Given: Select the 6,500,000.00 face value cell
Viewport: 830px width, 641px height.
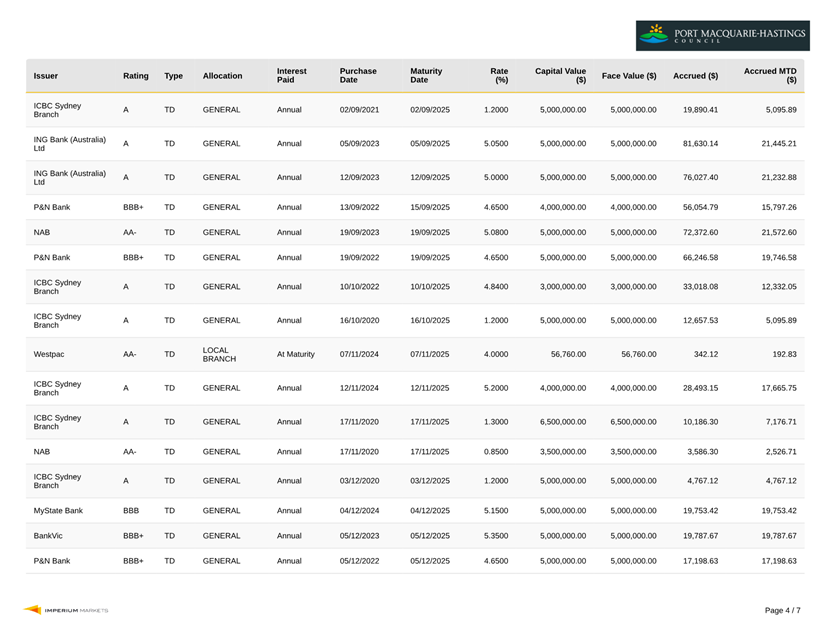Looking at the screenshot, I should point(633,422).
